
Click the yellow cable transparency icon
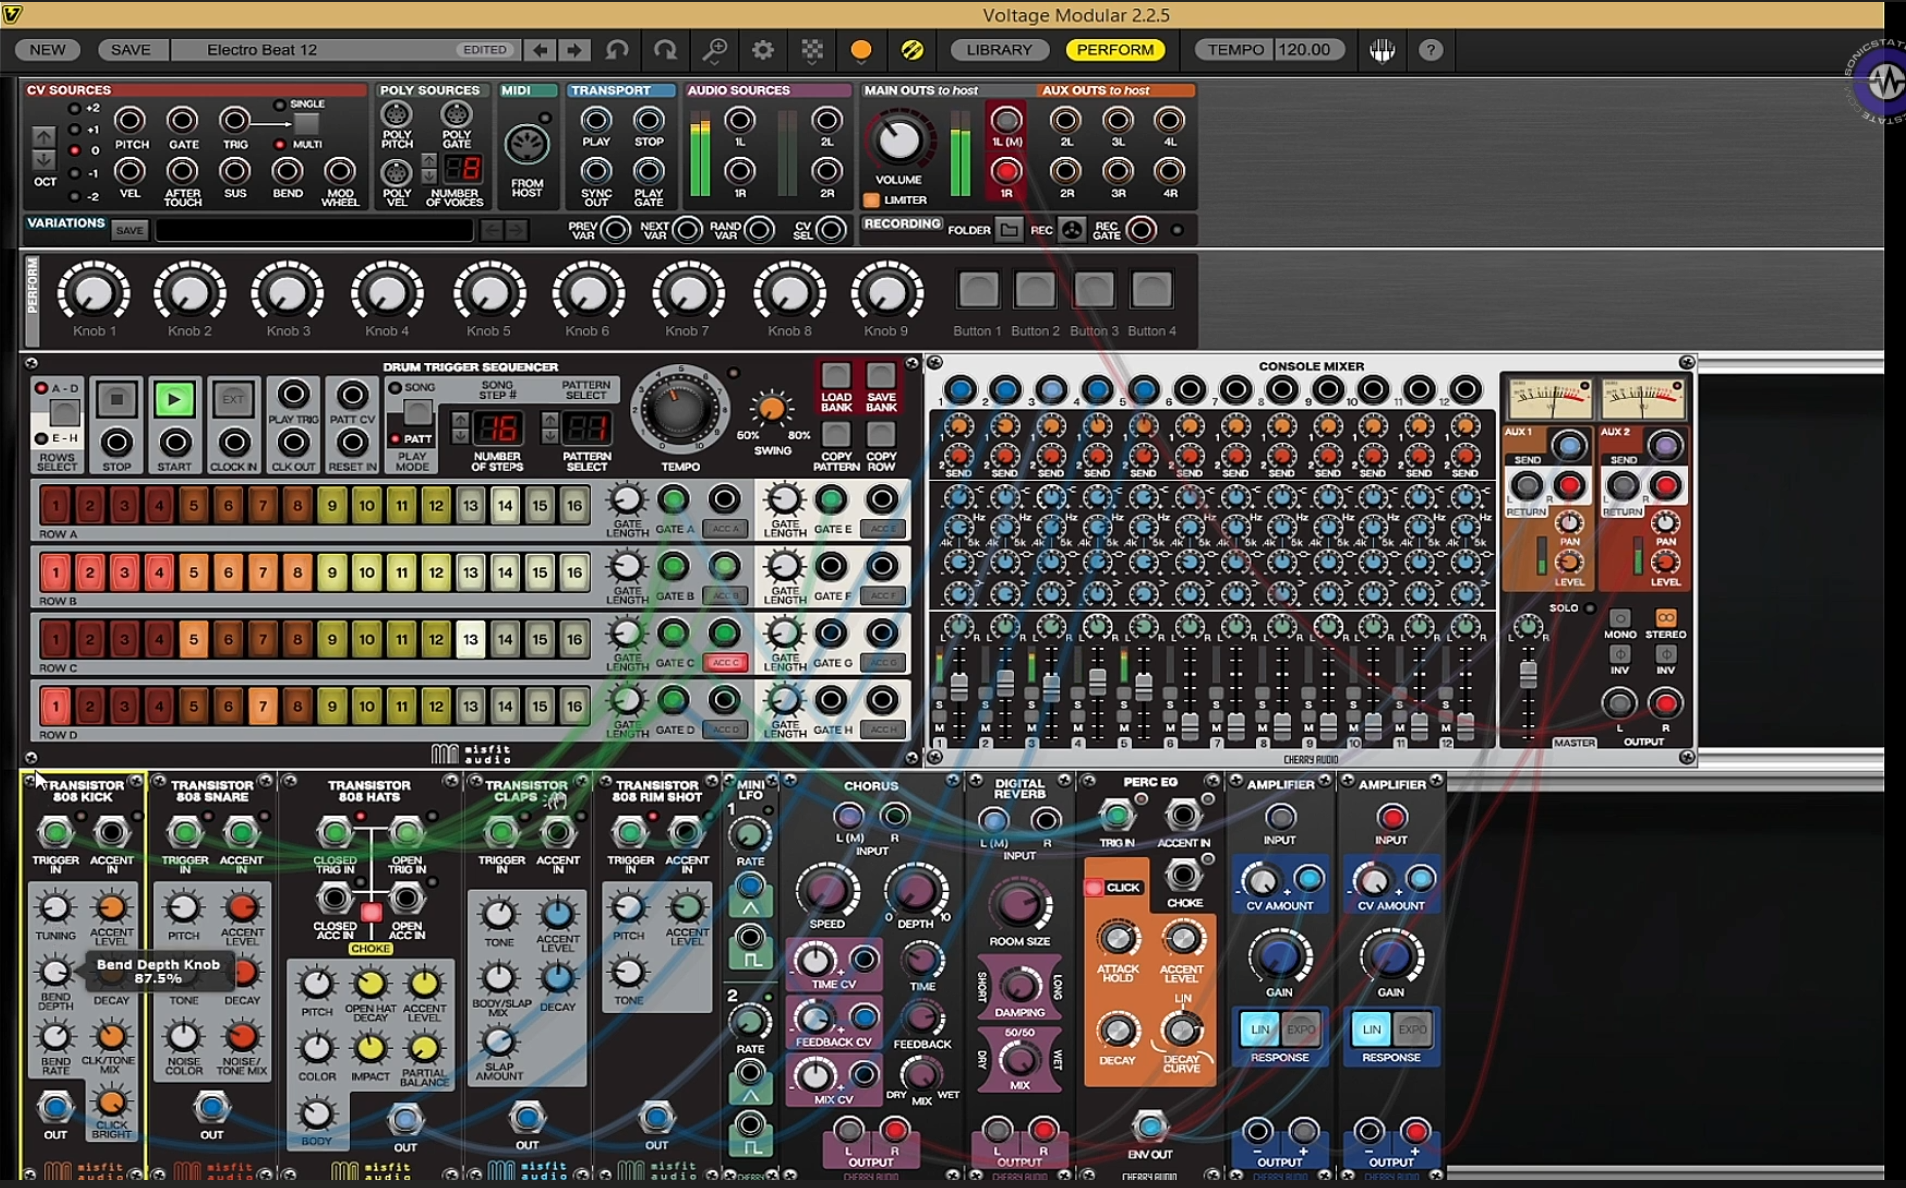coord(912,49)
